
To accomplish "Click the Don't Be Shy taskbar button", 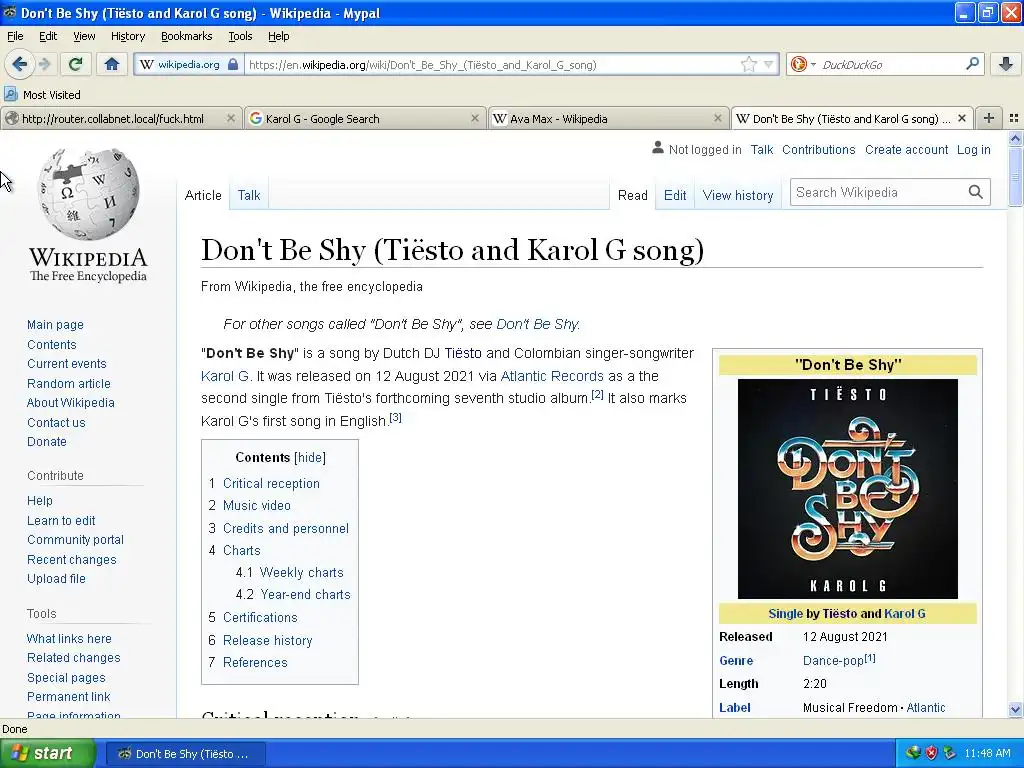I will click(185, 754).
